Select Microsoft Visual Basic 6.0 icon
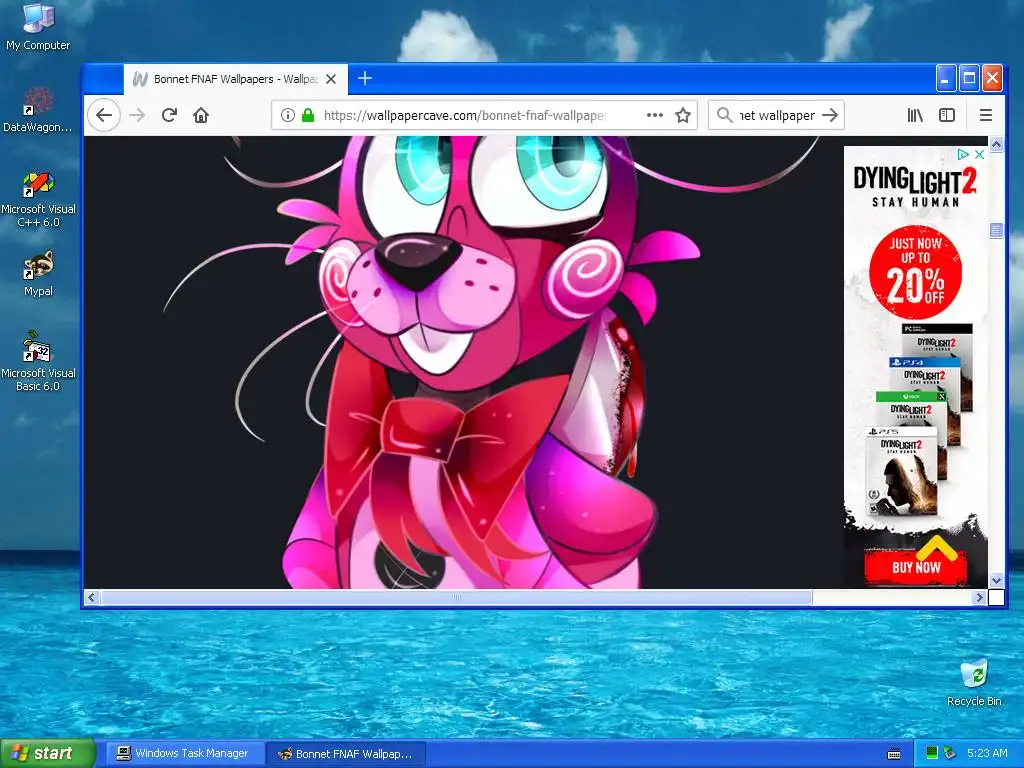Screen dimensions: 1024x768 tap(38, 361)
